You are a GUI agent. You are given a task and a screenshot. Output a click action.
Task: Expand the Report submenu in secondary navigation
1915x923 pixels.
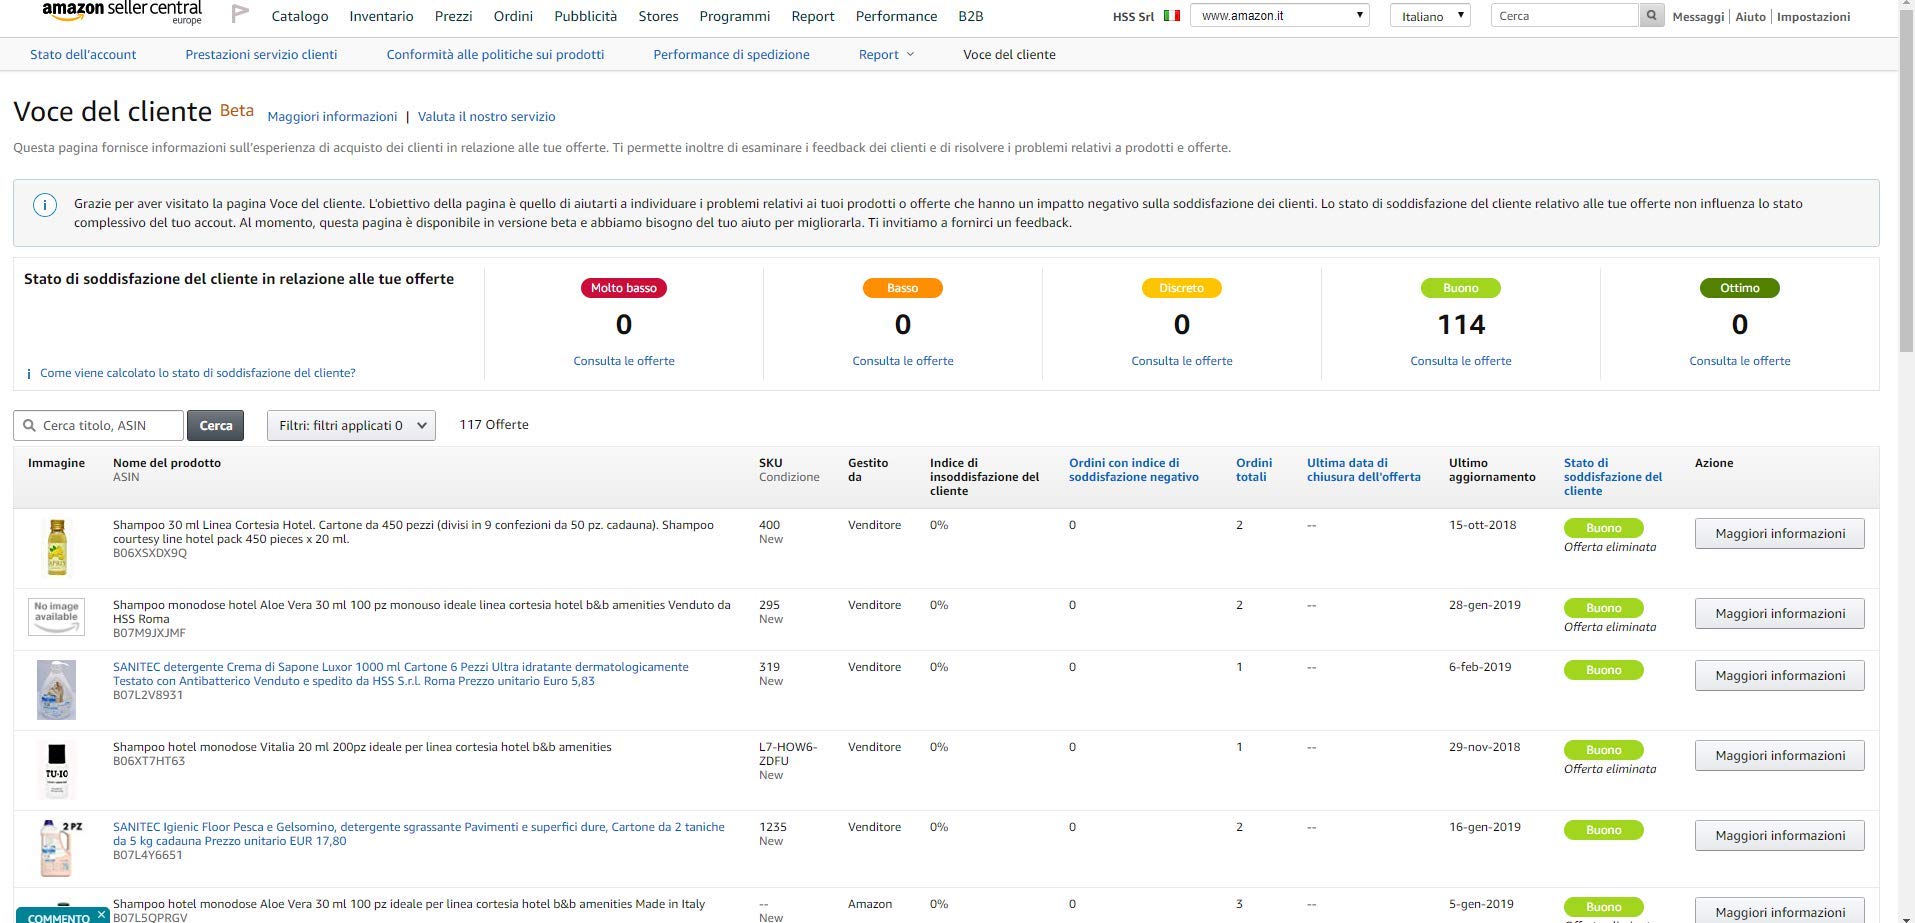tap(886, 54)
